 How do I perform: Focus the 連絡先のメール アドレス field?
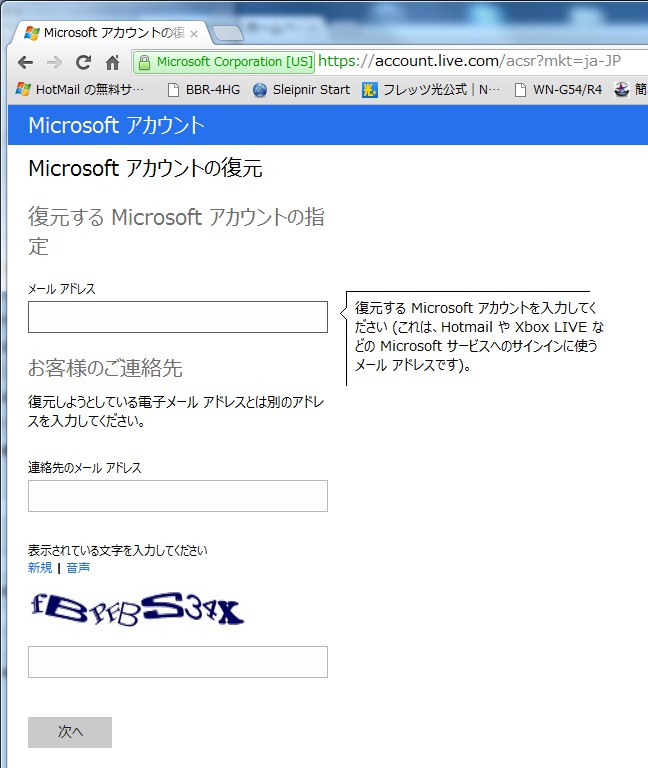[178, 496]
